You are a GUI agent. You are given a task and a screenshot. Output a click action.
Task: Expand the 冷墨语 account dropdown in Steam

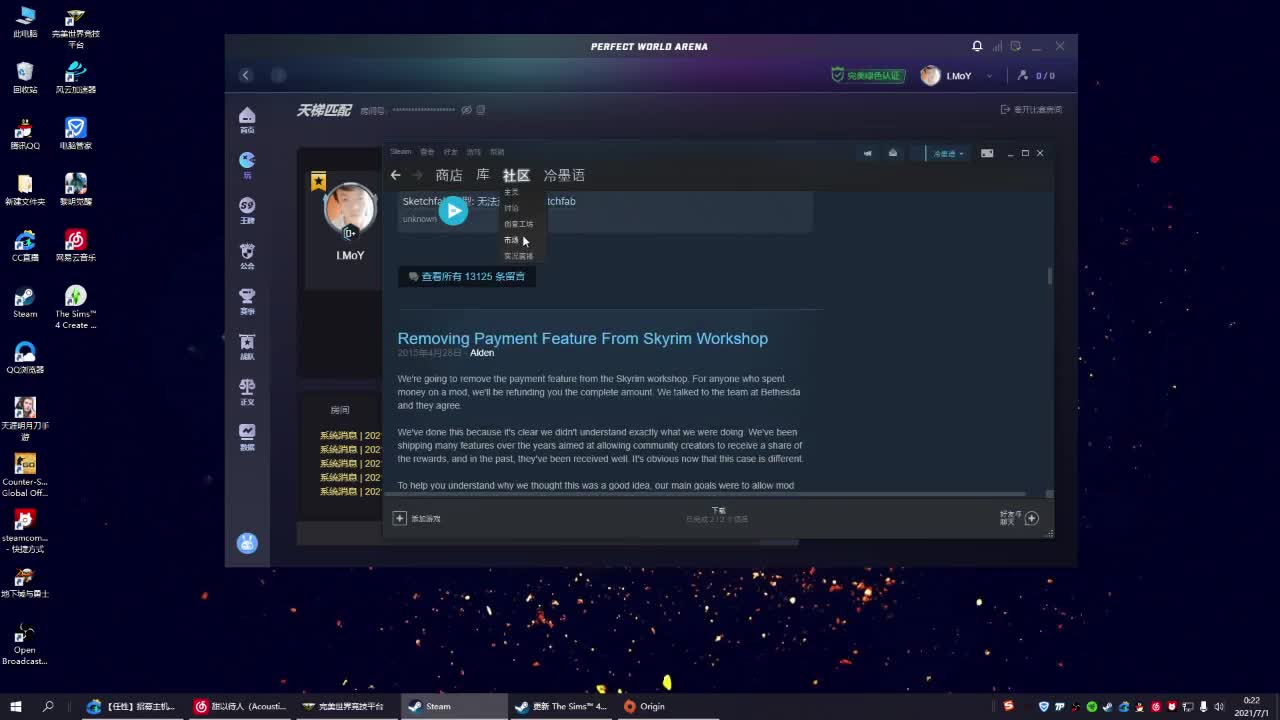coord(946,153)
